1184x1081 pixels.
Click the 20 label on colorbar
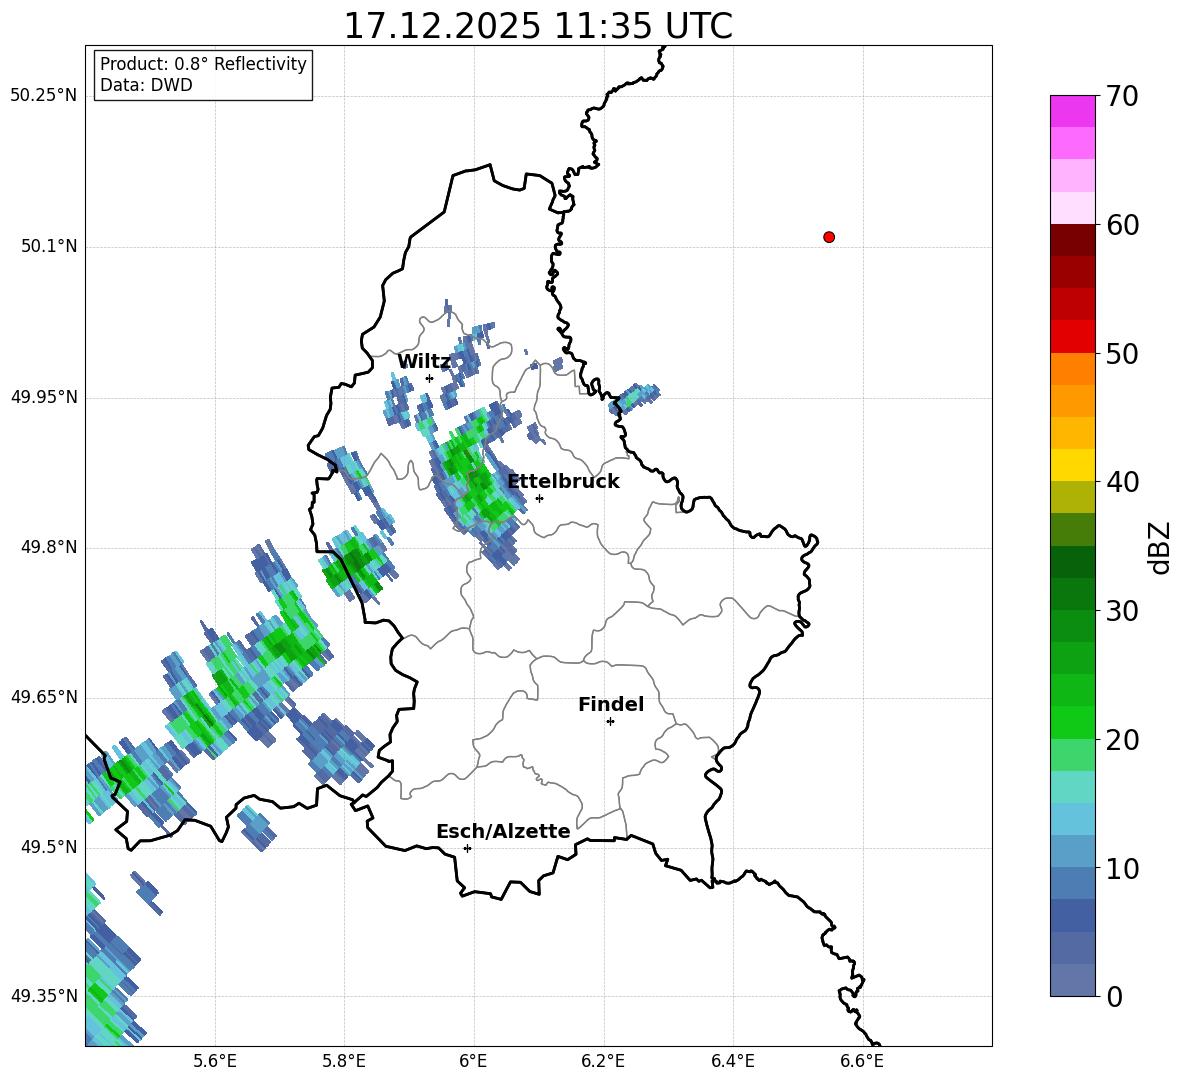pos(1122,741)
